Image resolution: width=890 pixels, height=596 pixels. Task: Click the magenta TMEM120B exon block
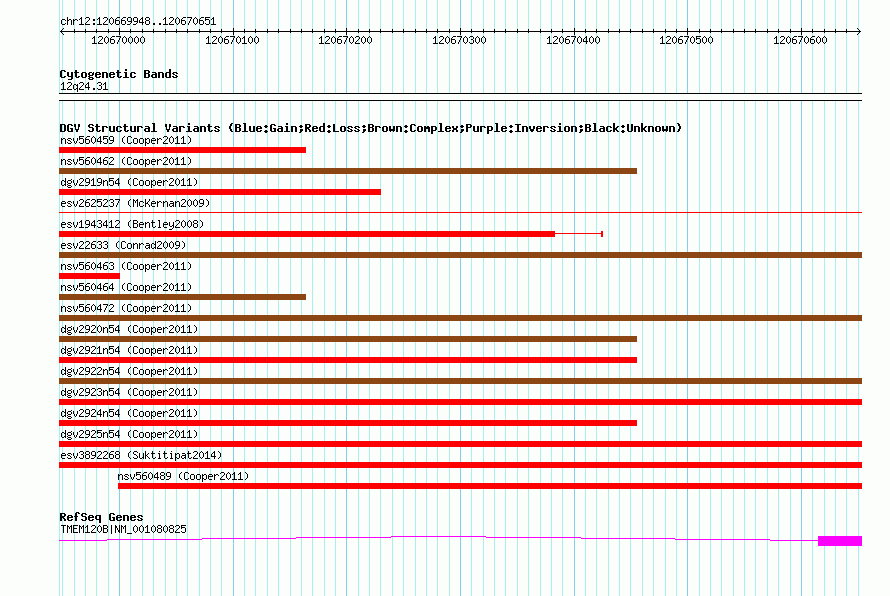[840, 541]
